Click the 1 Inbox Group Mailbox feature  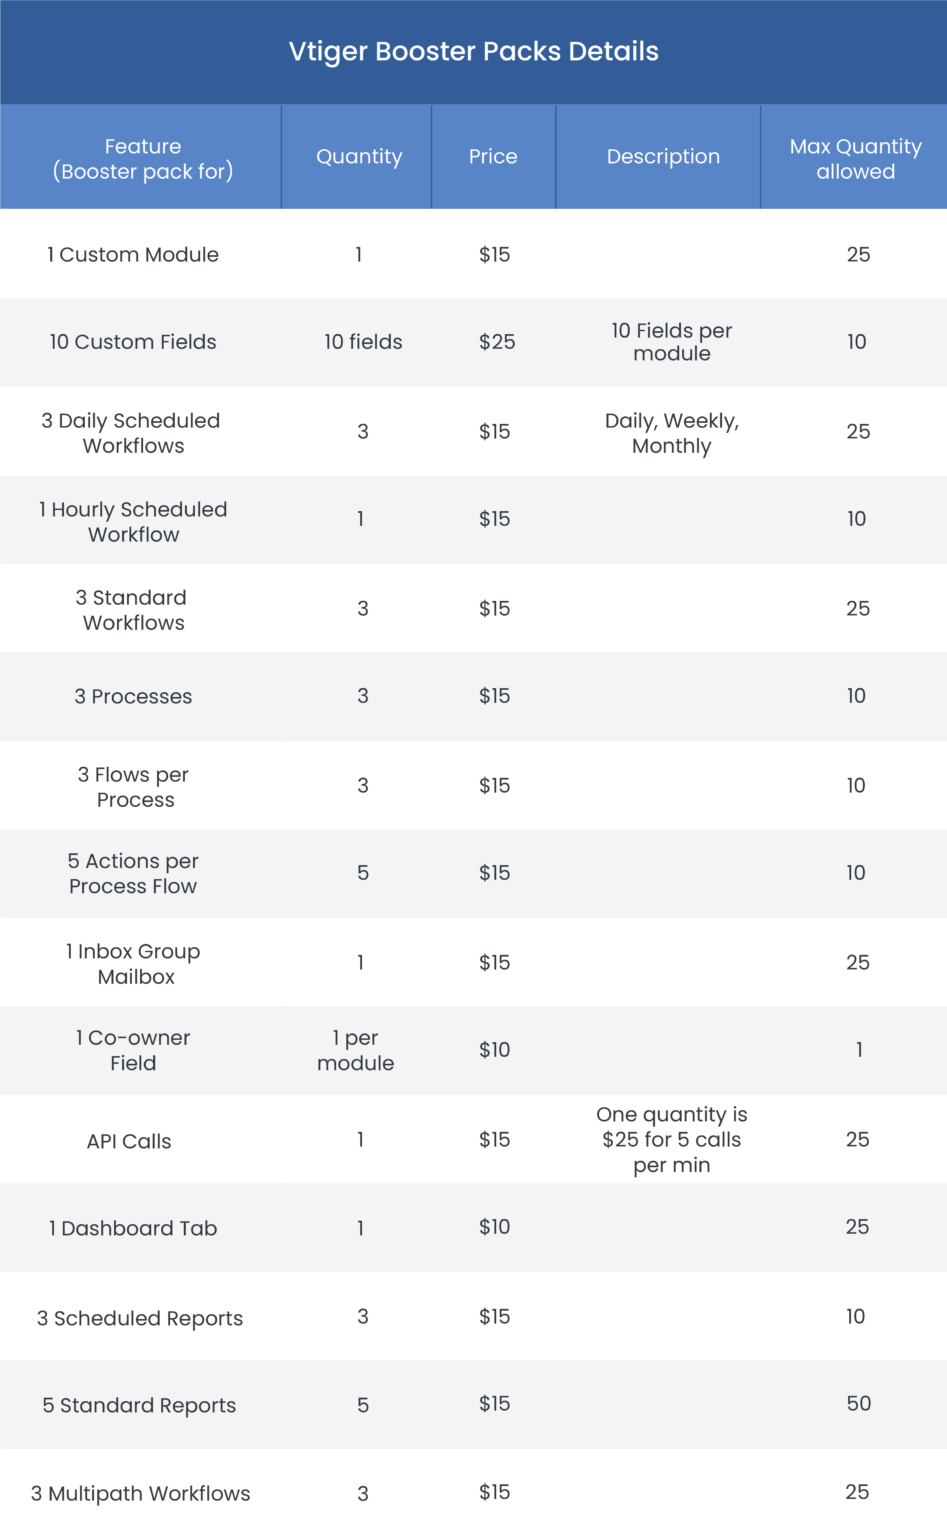pos(133,964)
